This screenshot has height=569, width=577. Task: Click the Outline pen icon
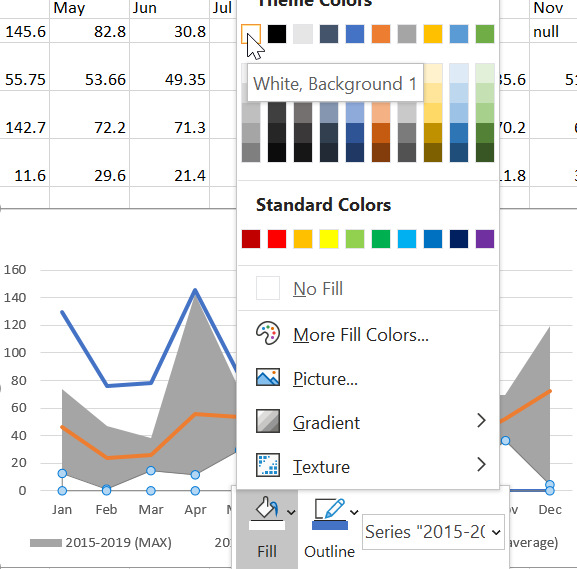pos(330,513)
